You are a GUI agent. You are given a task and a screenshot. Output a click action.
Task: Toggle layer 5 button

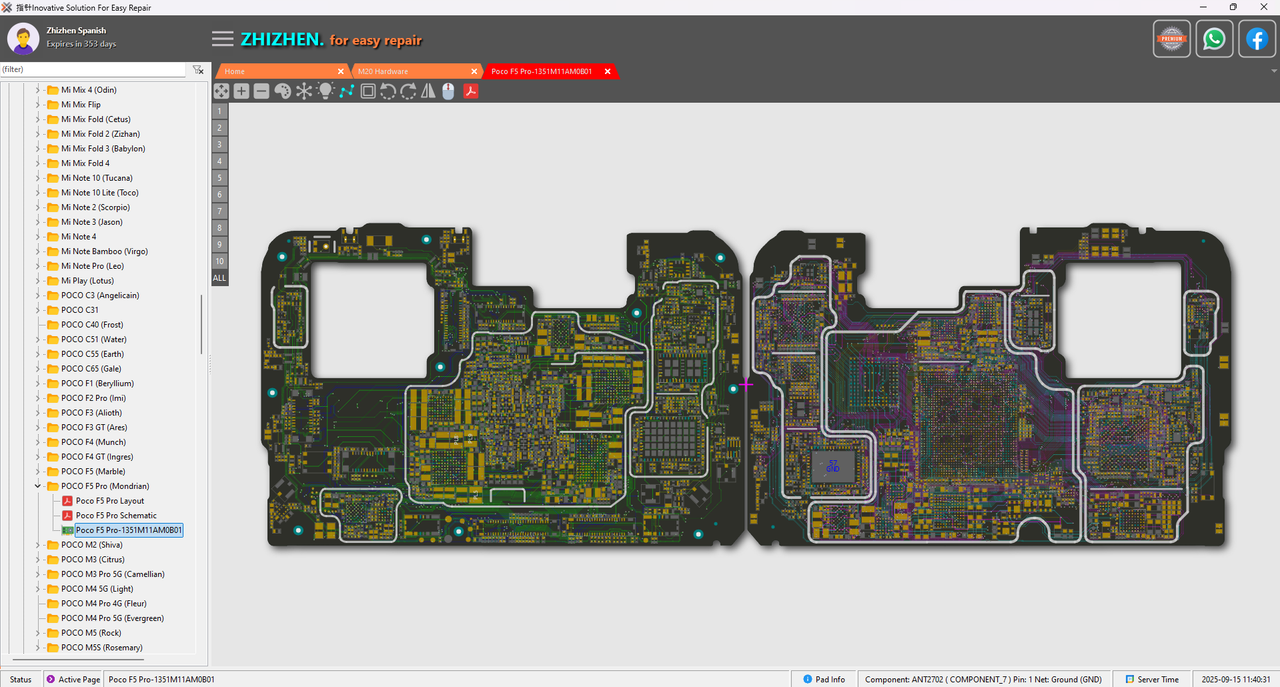point(219,178)
